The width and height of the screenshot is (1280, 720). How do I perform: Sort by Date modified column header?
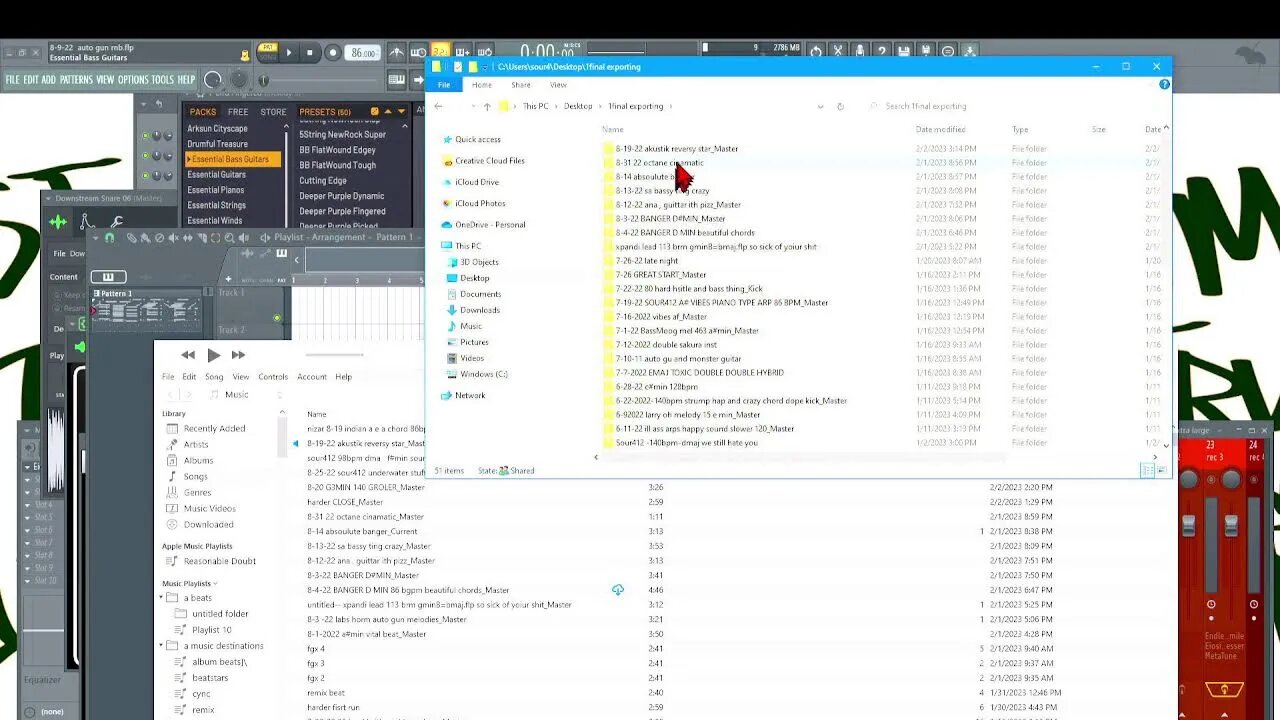click(x=941, y=129)
